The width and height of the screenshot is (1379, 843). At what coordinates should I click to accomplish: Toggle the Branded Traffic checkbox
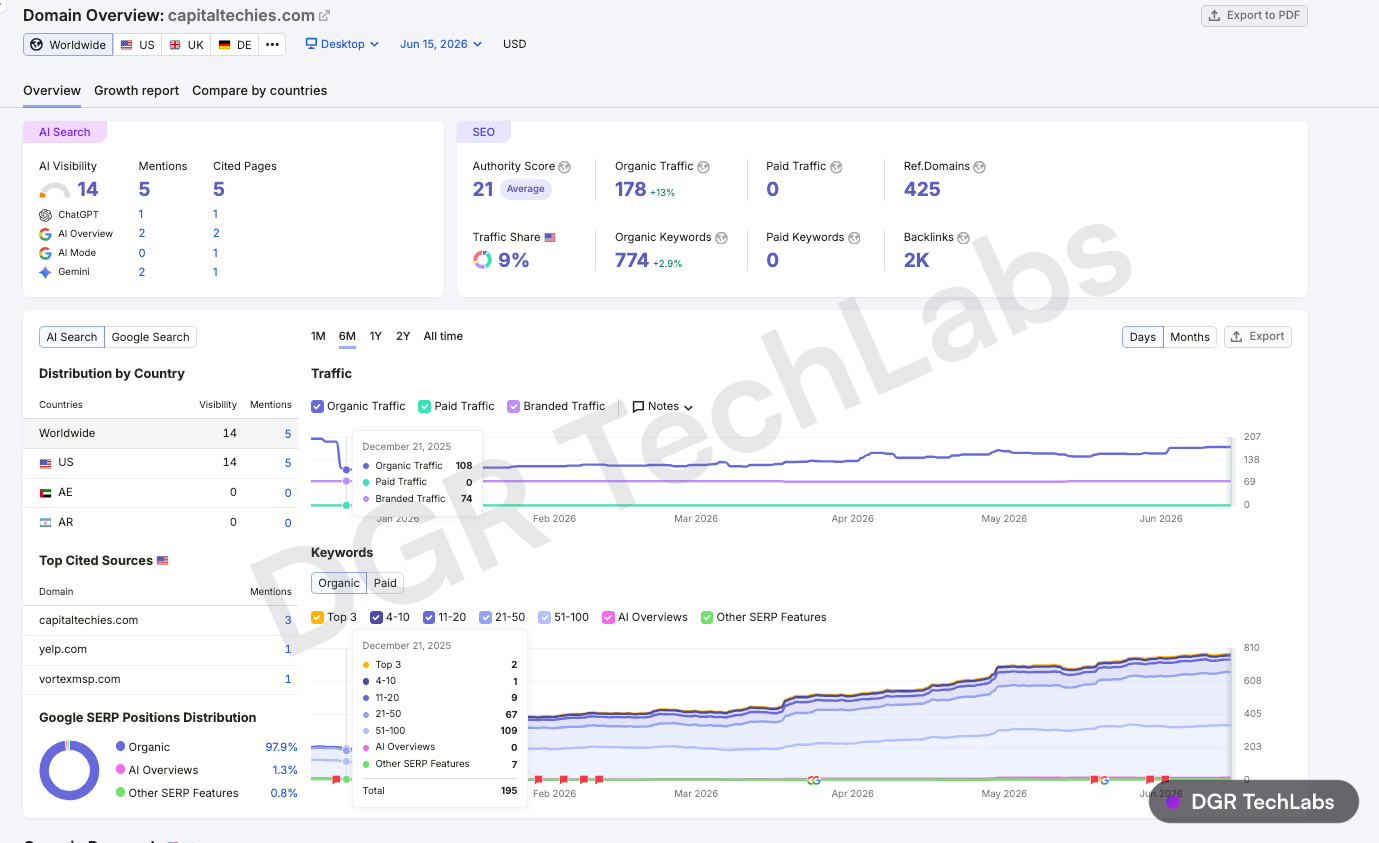click(x=514, y=406)
